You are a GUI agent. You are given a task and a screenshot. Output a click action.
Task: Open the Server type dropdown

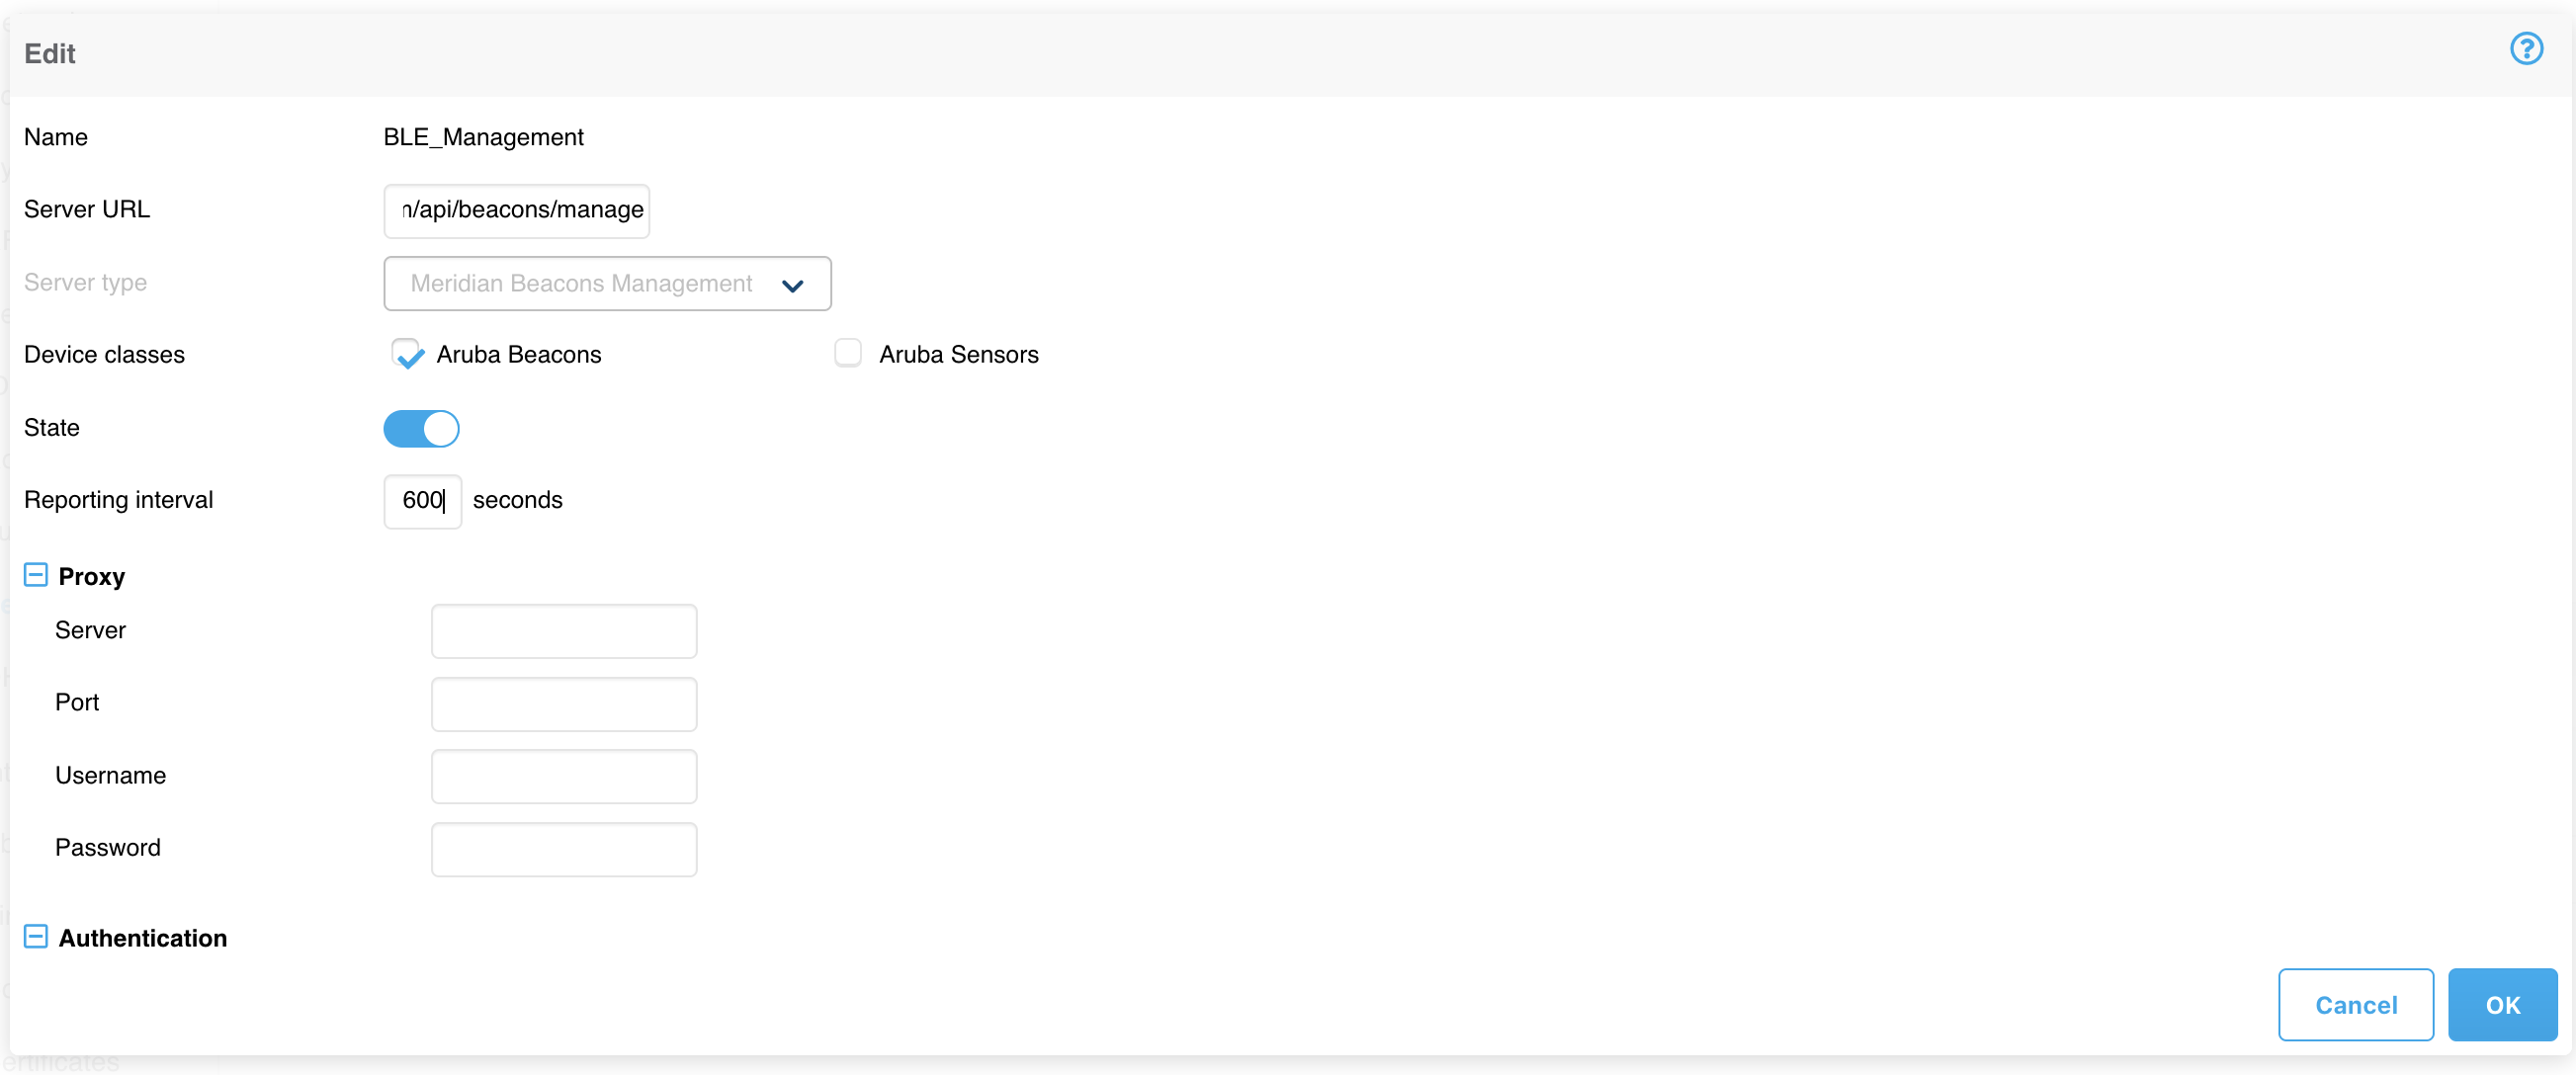click(607, 283)
